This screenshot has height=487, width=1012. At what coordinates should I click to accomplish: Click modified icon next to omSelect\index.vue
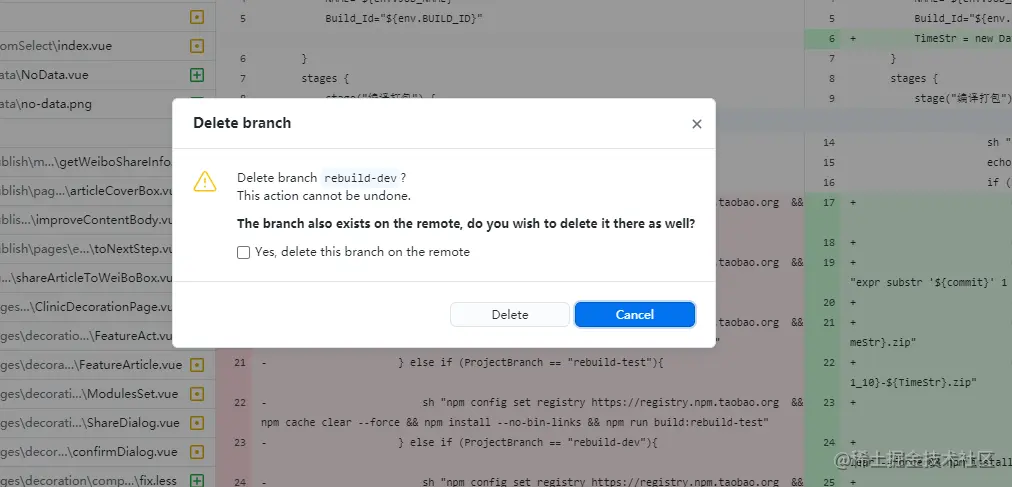pyautogui.click(x=197, y=46)
